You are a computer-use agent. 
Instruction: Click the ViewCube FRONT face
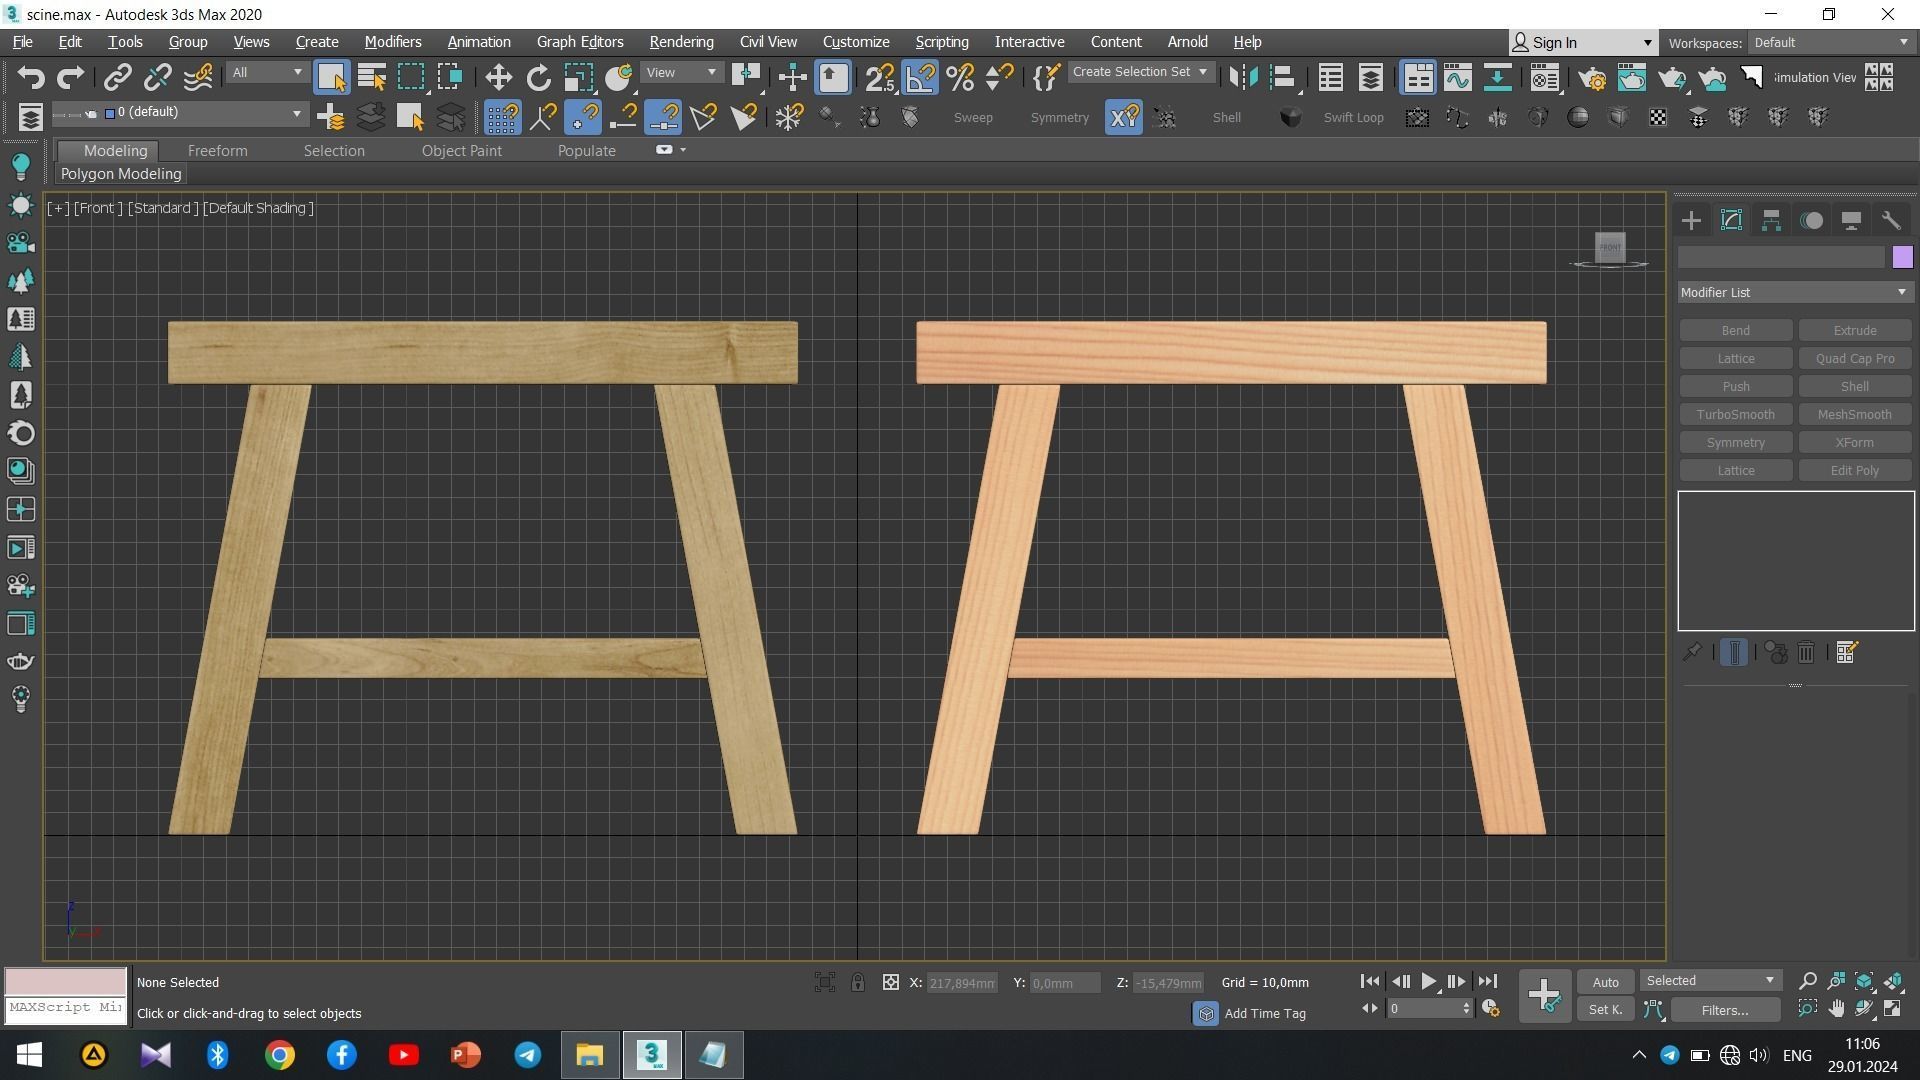1609,247
